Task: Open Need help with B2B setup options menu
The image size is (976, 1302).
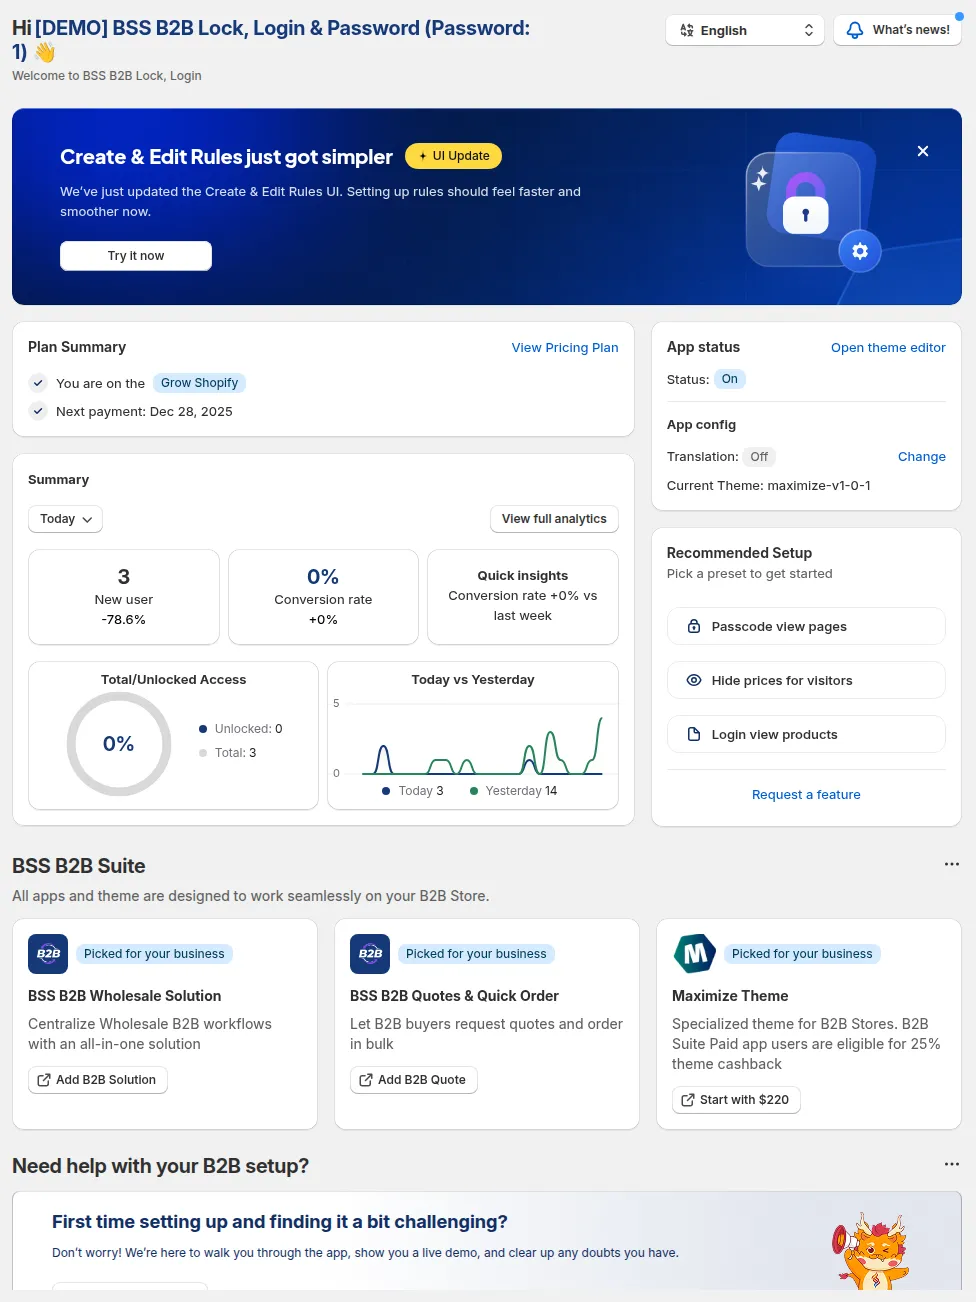Action: pos(952,1164)
